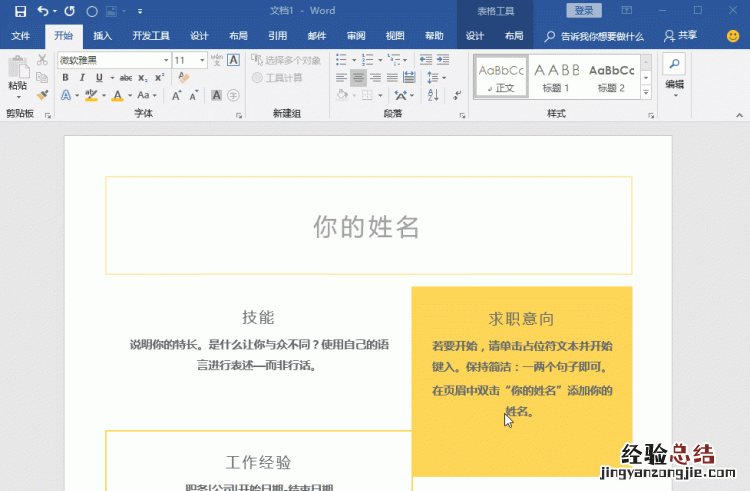Open the Paste options dropdown arrow
The height and width of the screenshot is (491, 750).
pos(18,97)
